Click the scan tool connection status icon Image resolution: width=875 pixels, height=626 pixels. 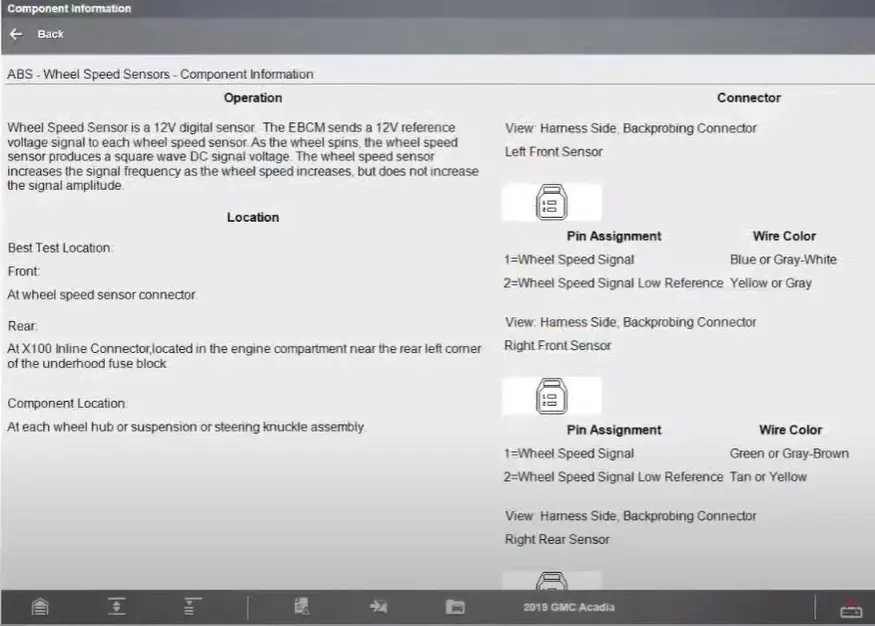[x=850, y=607]
